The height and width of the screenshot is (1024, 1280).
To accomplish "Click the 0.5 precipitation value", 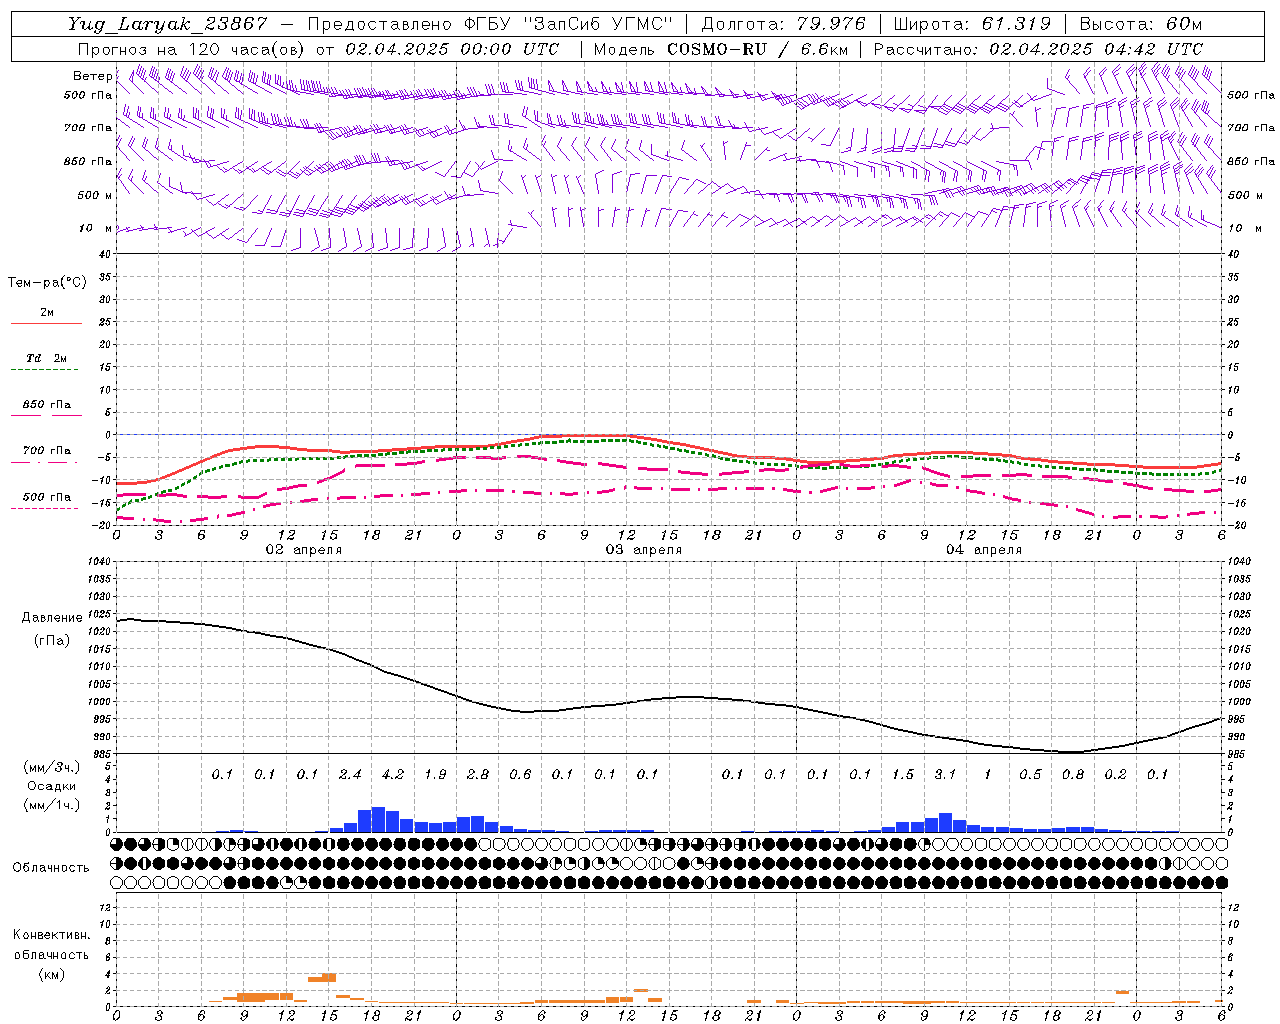I will click(1030, 775).
